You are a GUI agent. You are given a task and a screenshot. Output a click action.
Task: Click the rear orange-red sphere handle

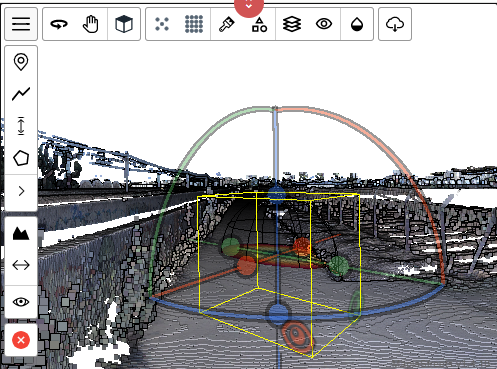pos(302,246)
